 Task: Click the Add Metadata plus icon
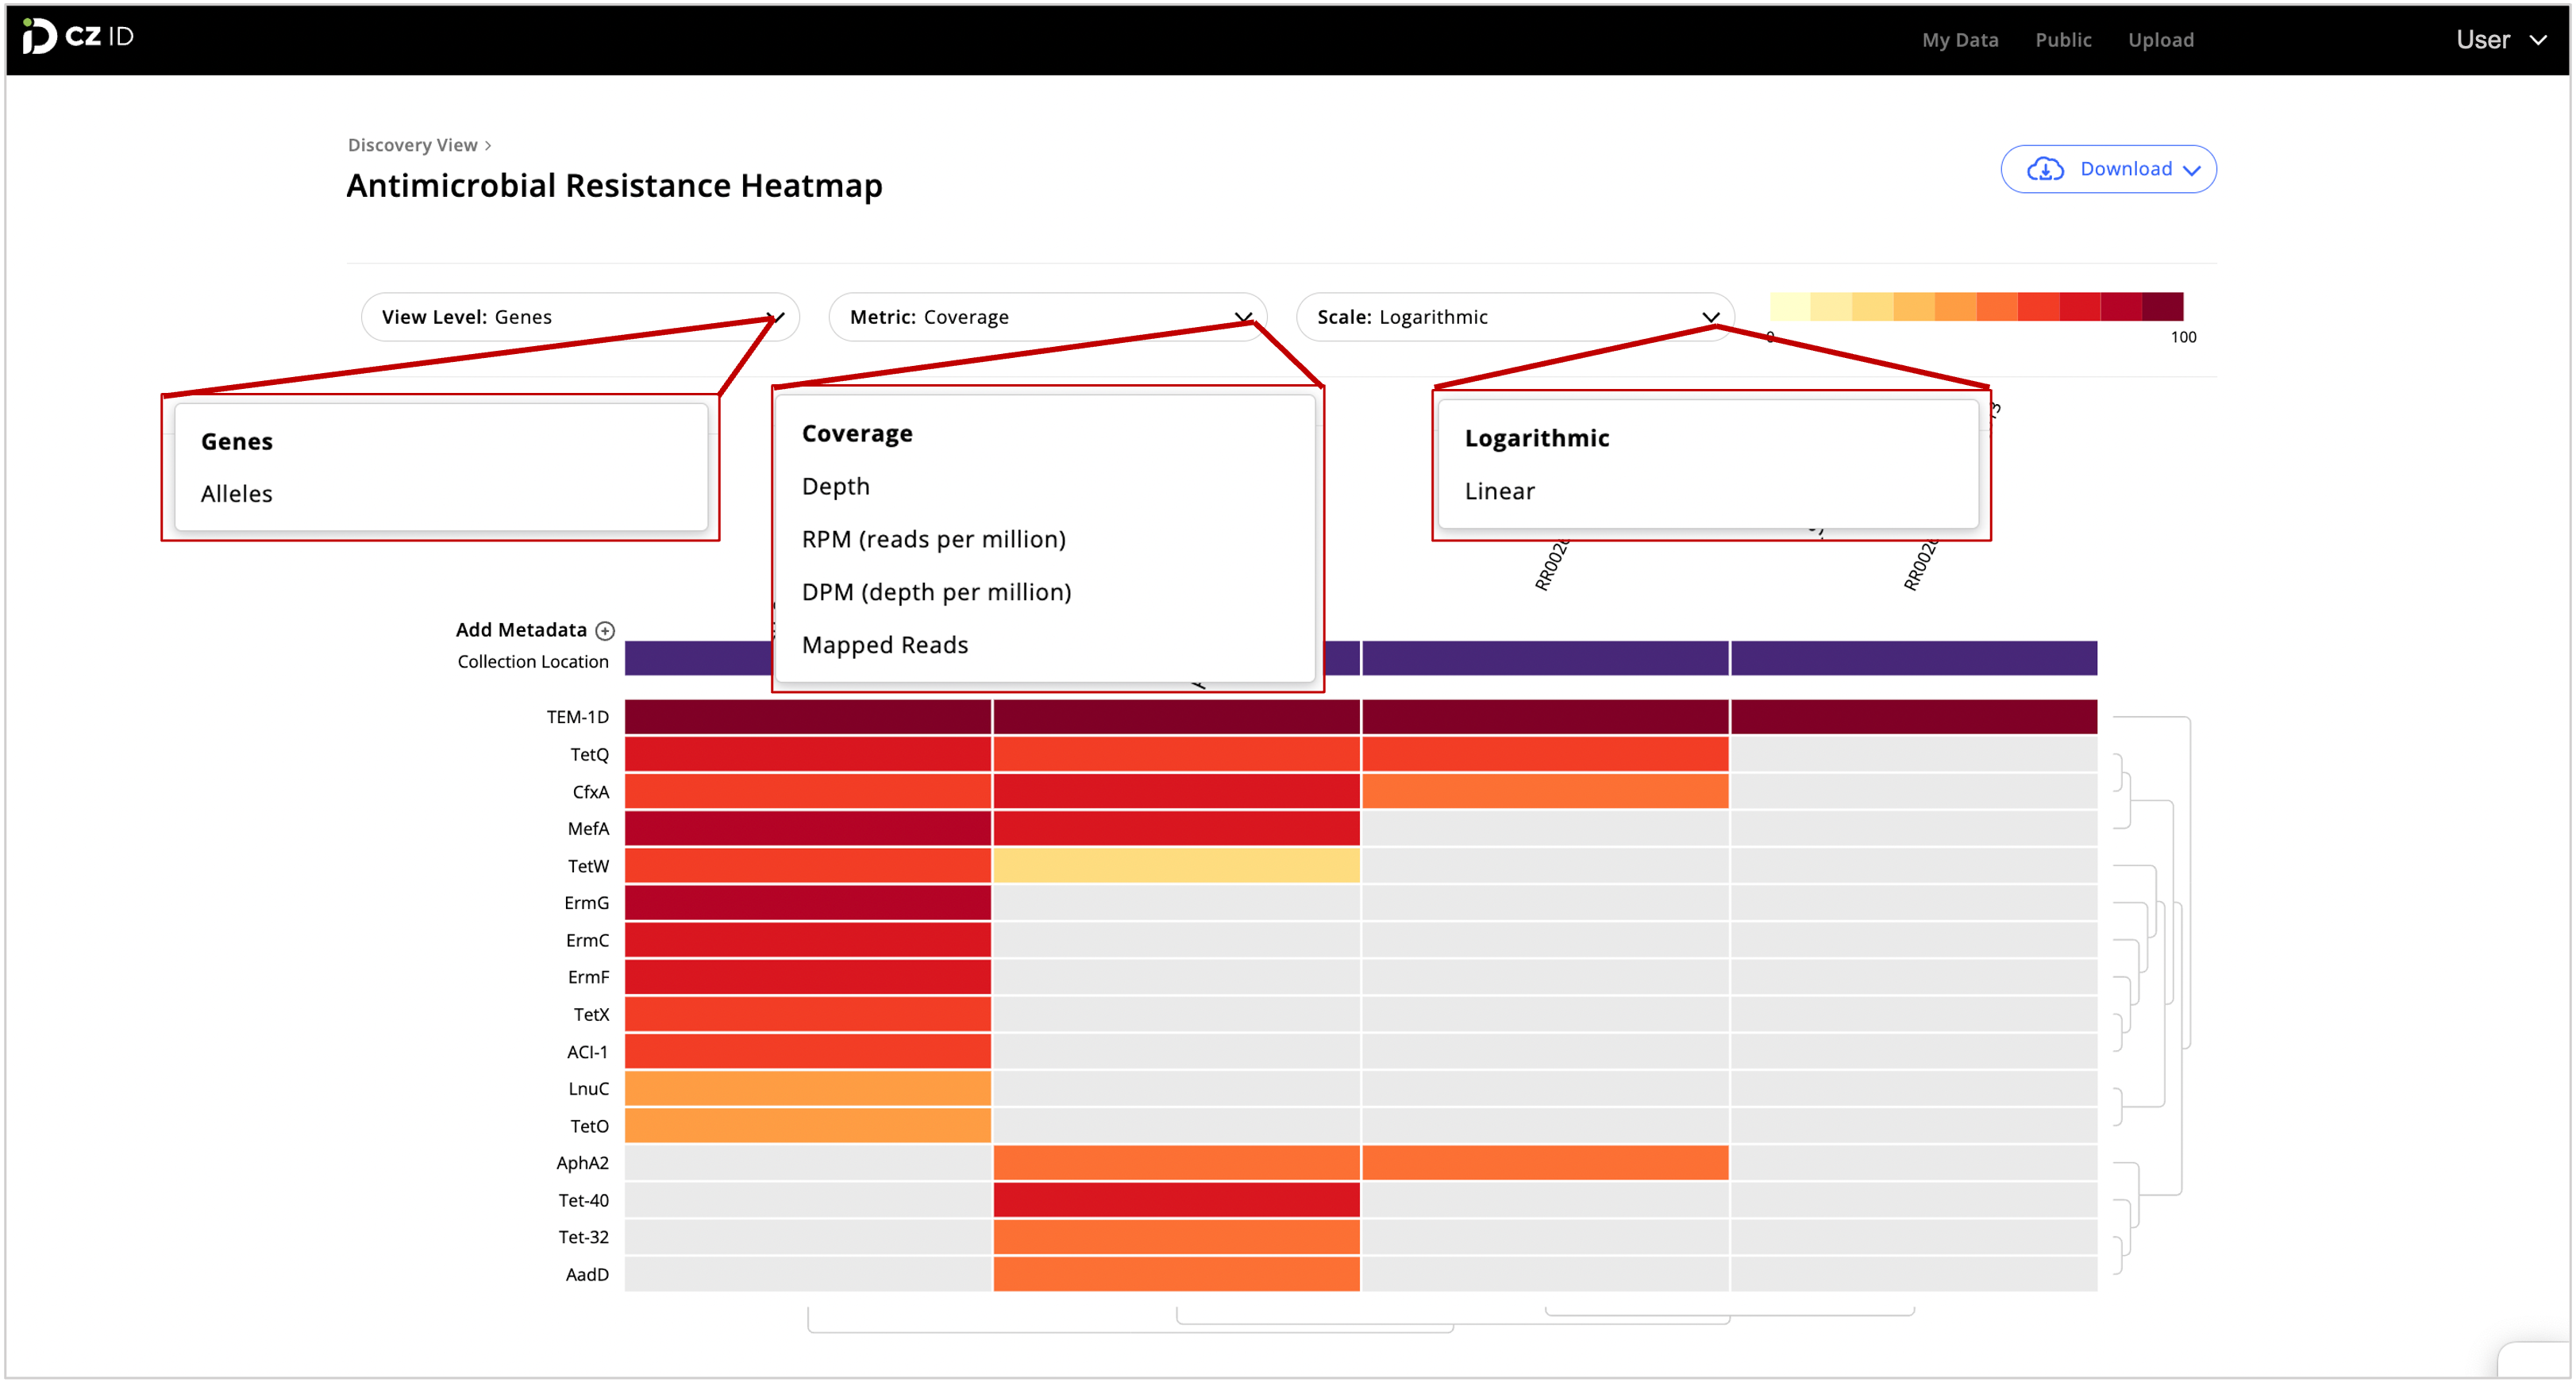pos(605,630)
